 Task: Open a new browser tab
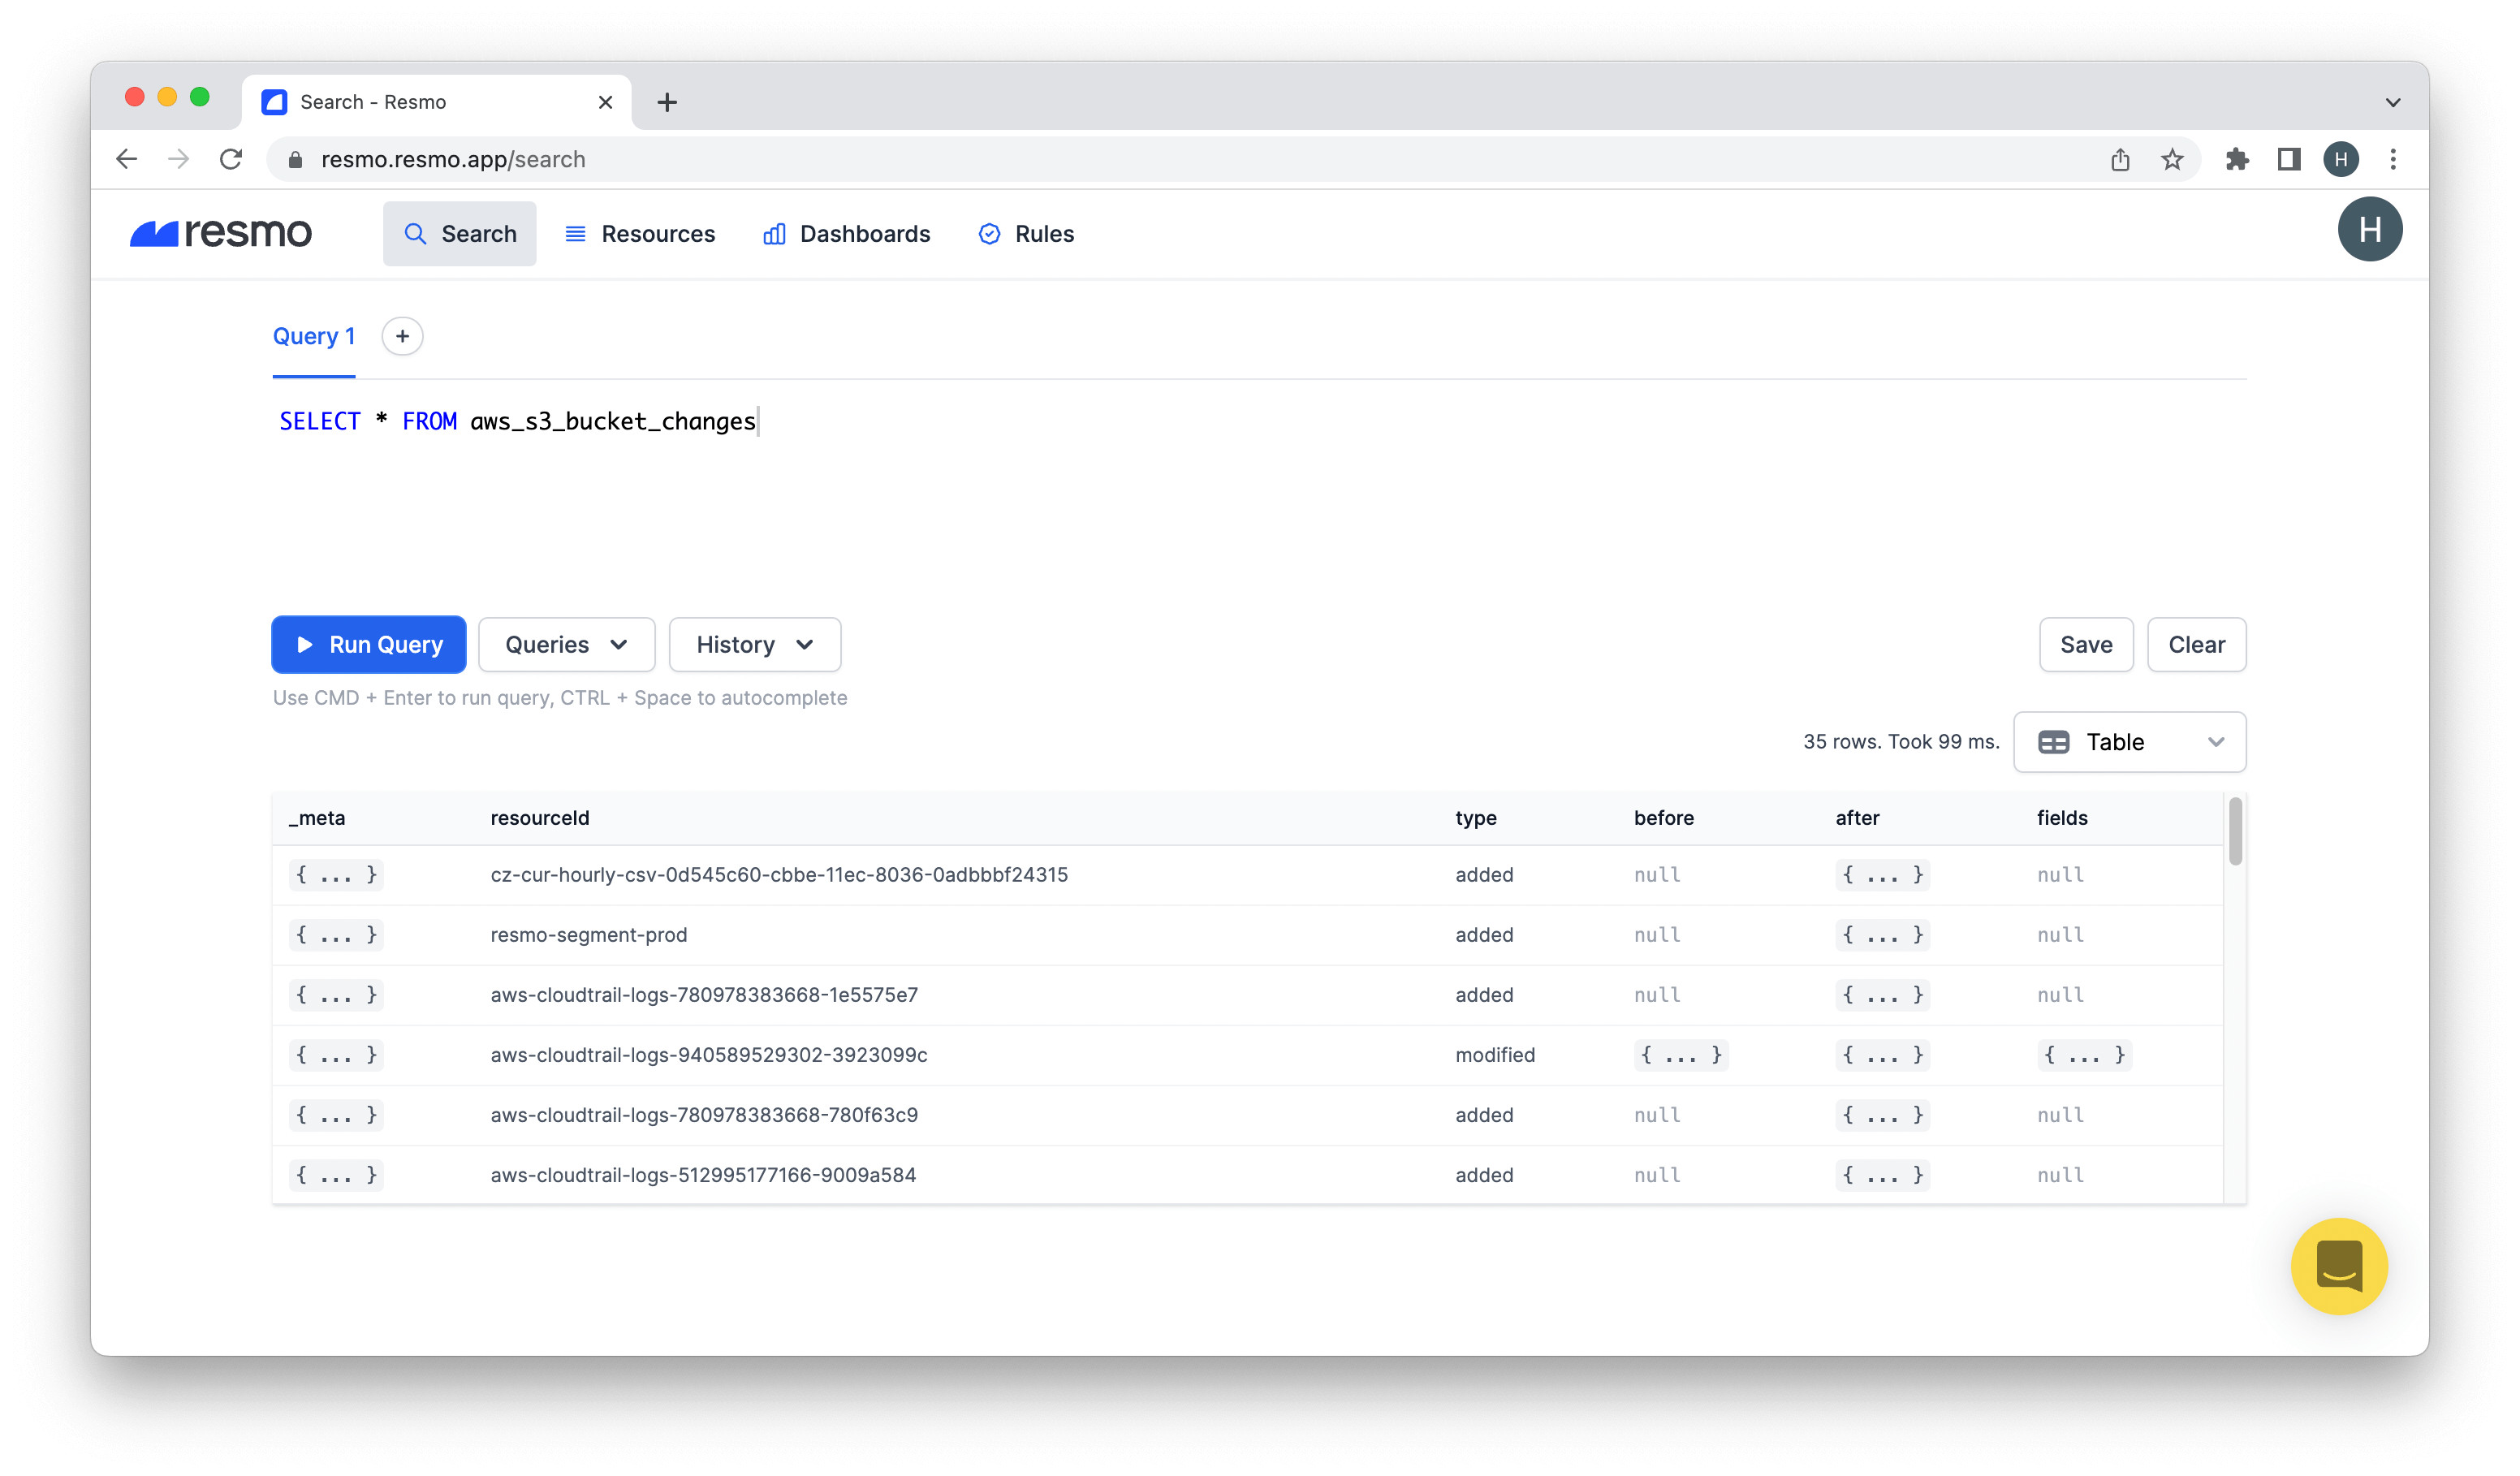point(667,102)
